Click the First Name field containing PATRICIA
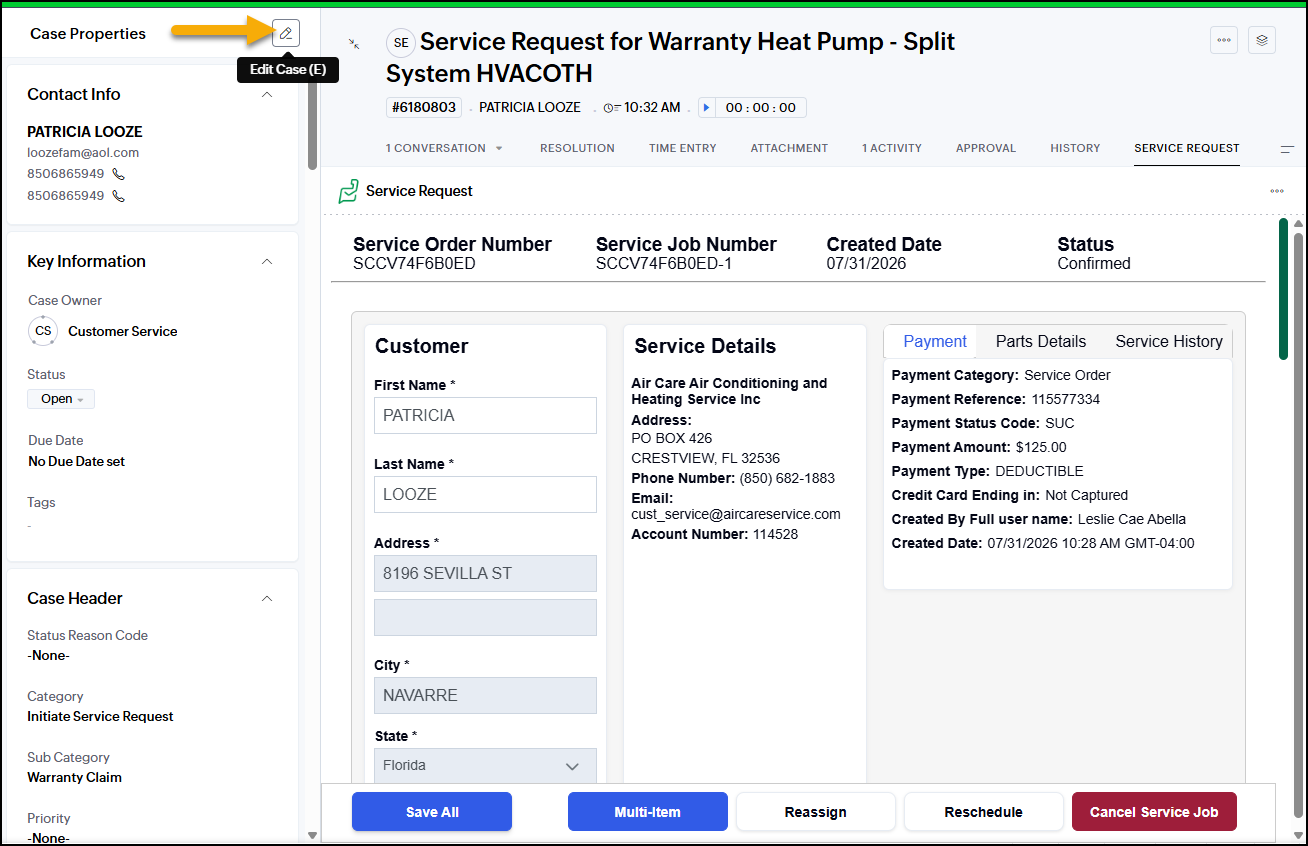The width and height of the screenshot is (1308, 846). [485, 415]
